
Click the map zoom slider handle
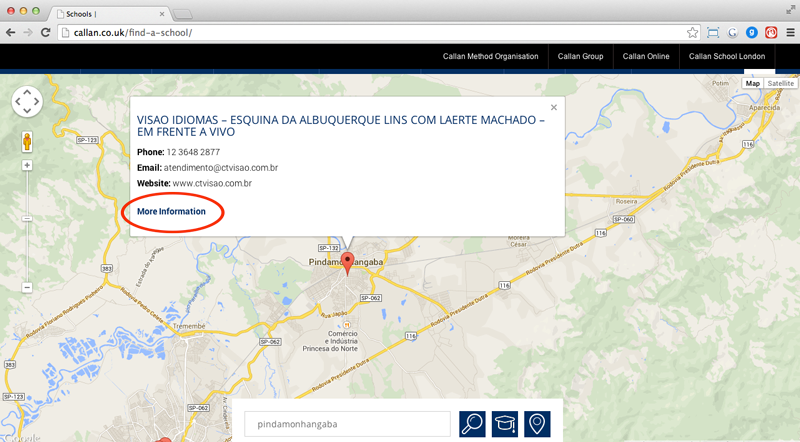click(x=27, y=218)
